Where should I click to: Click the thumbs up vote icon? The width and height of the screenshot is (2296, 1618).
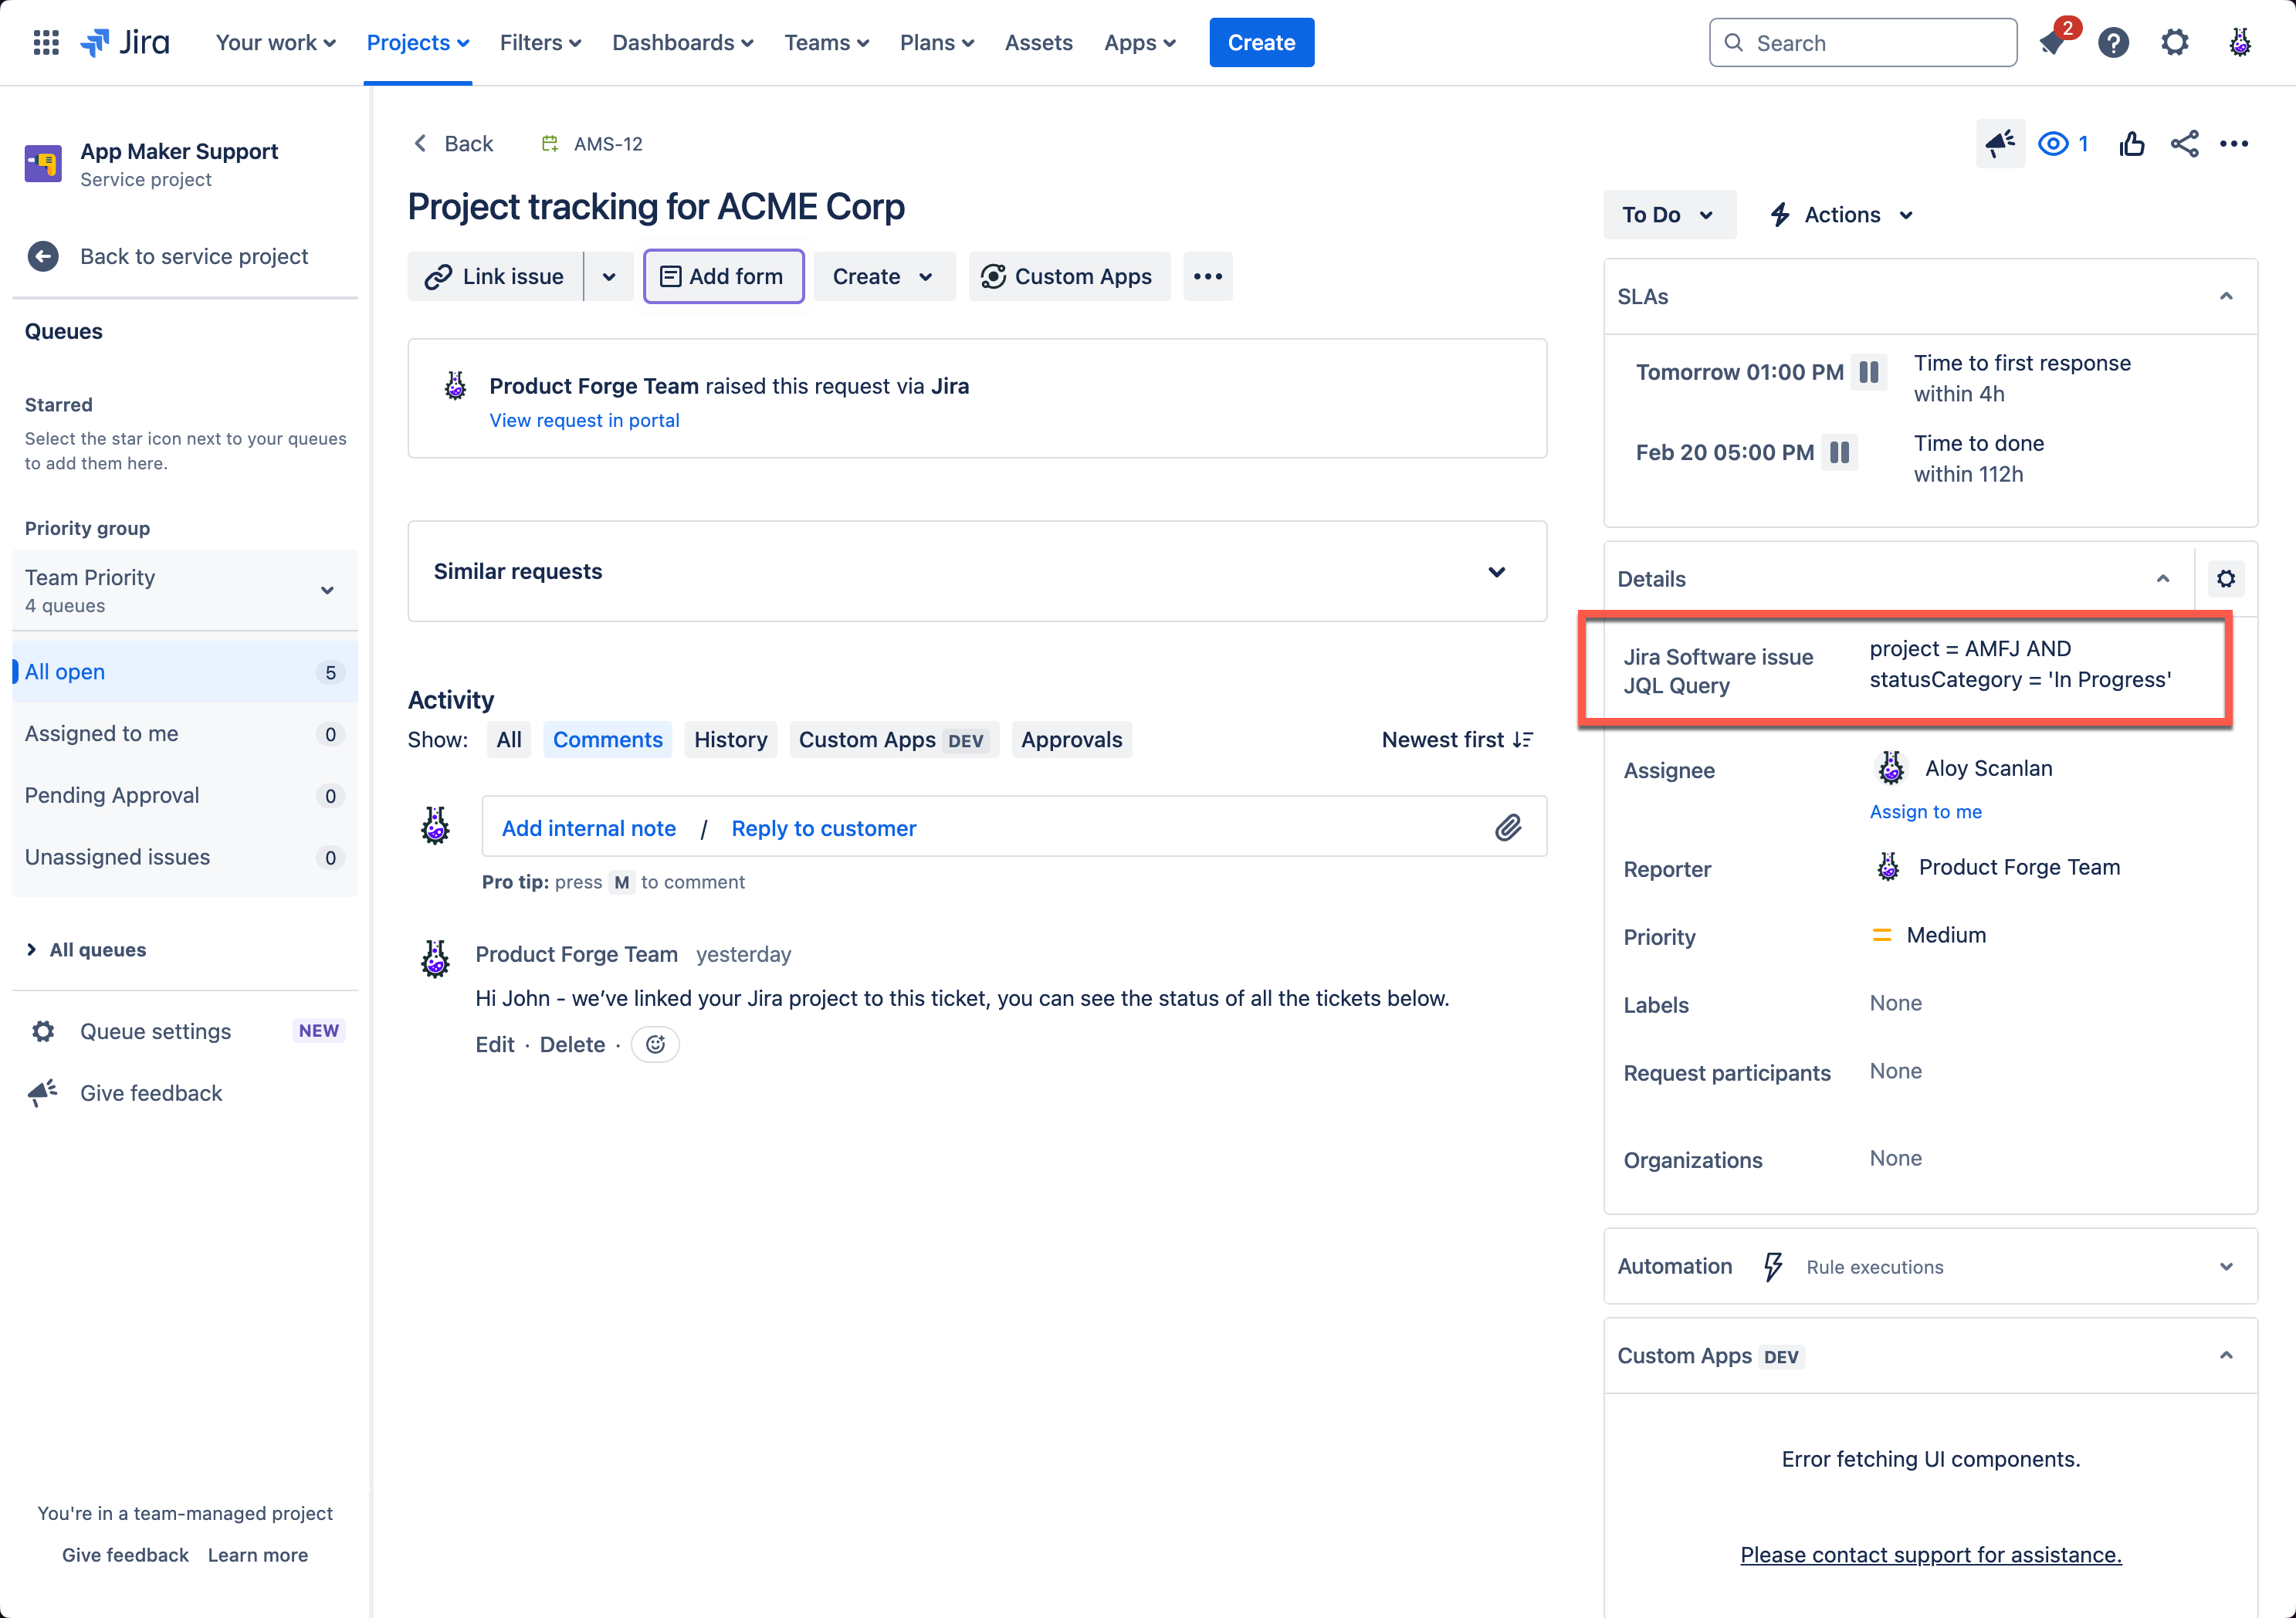tap(2131, 144)
